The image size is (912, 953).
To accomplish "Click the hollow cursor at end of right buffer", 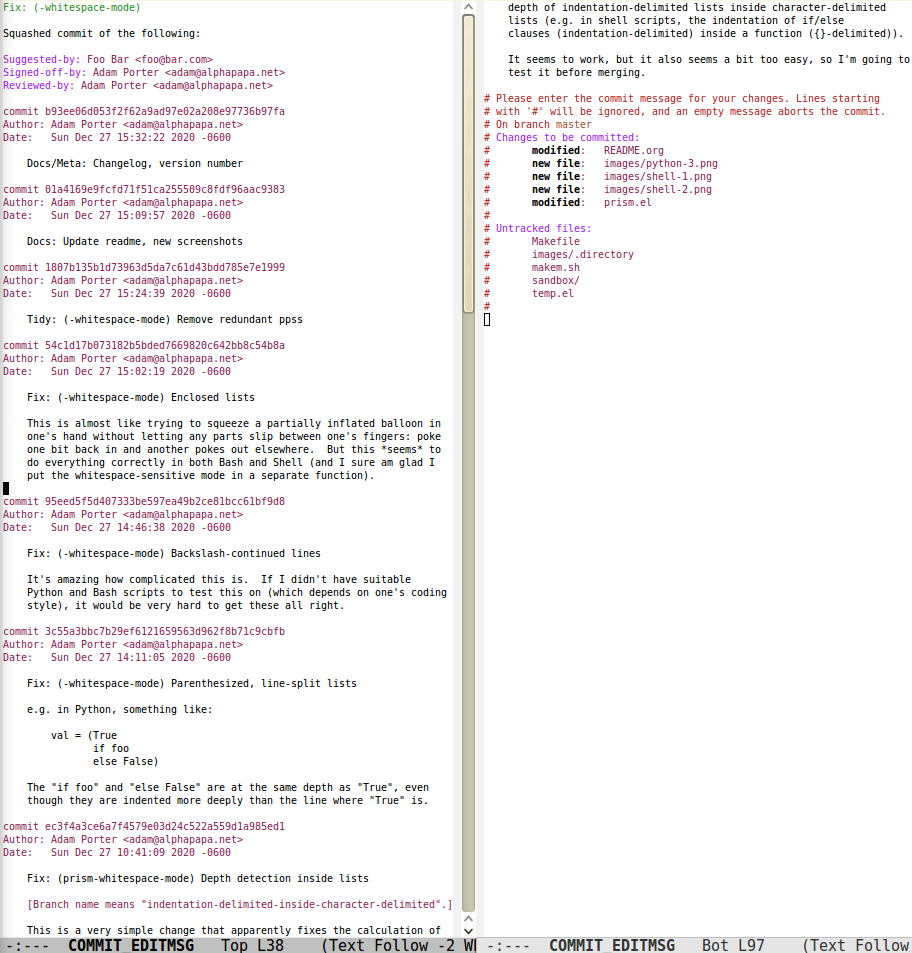I will point(487,320).
